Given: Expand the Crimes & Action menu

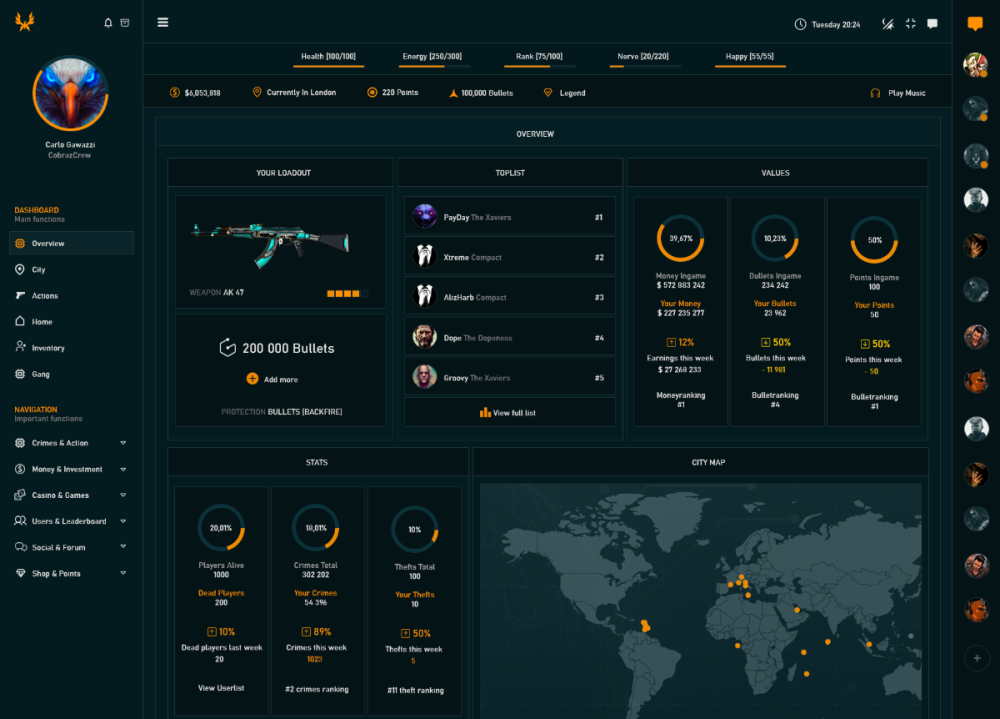Looking at the screenshot, I should pyautogui.click(x=123, y=443).
